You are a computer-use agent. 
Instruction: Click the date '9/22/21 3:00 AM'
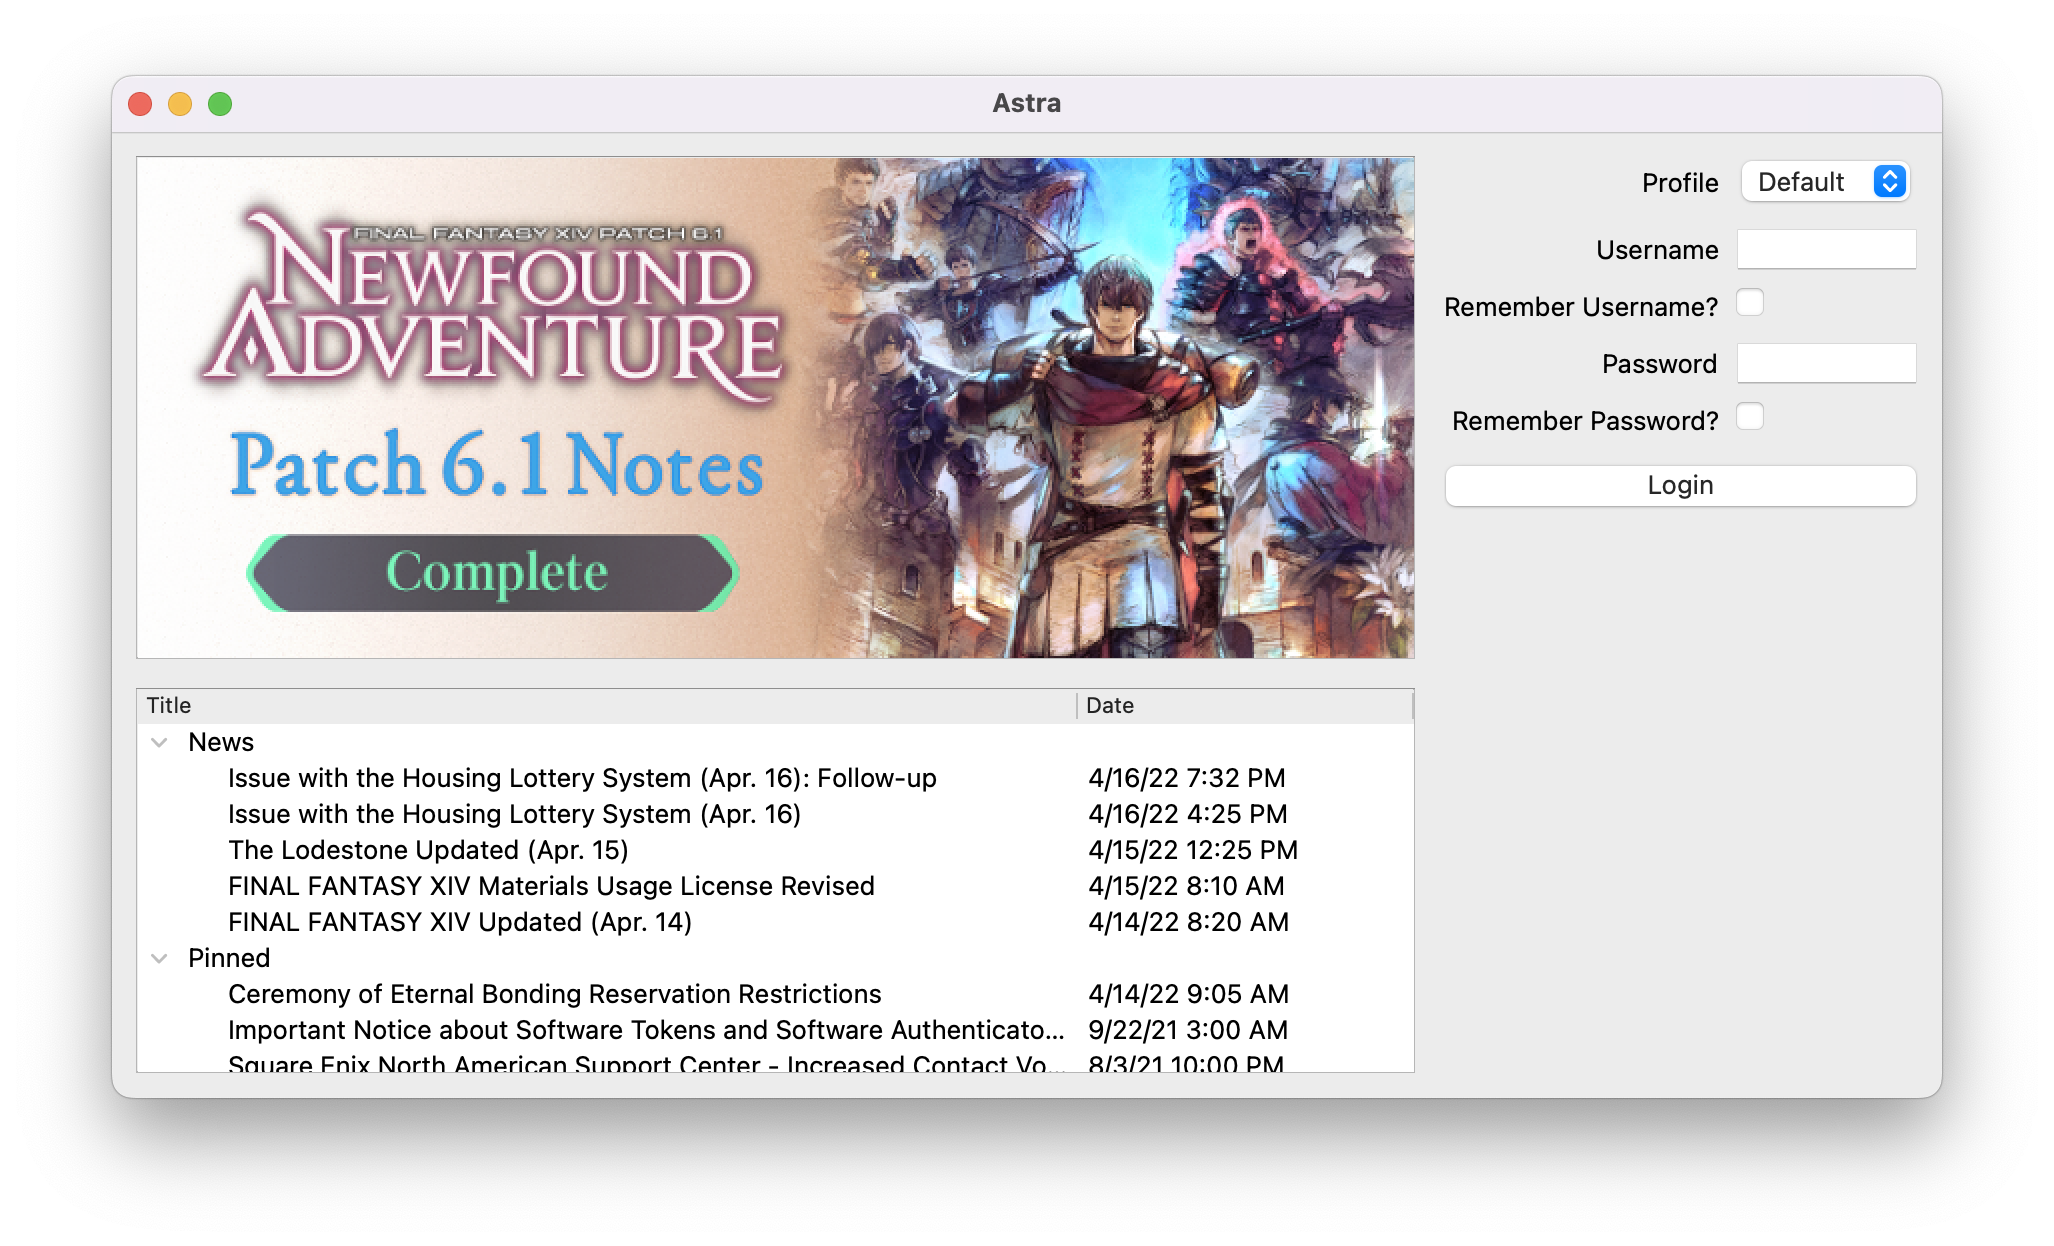click(1188, 1030)
